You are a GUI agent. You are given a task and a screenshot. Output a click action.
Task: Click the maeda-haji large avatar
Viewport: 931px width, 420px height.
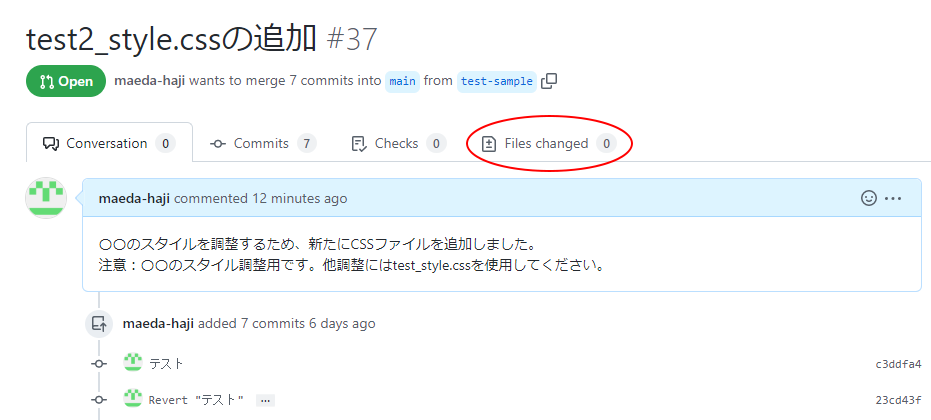coord(45,198)
